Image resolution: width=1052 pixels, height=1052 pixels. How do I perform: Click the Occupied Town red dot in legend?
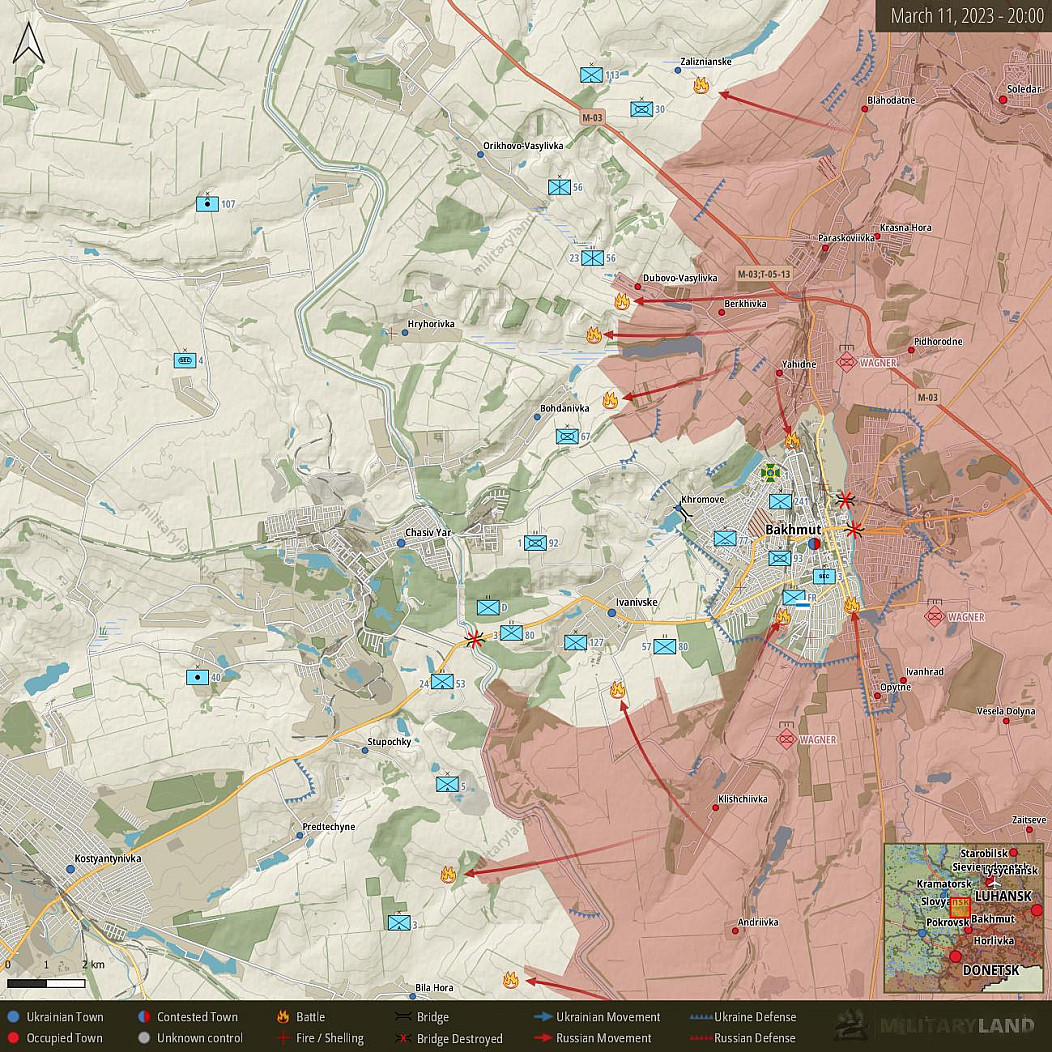pos(13,1038)
